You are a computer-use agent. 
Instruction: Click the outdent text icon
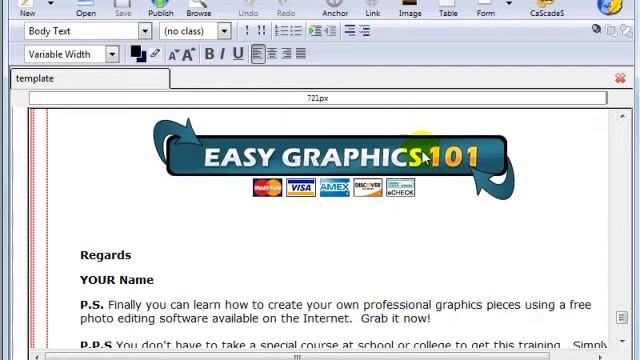pyautogui.click(x=330, y=31)
